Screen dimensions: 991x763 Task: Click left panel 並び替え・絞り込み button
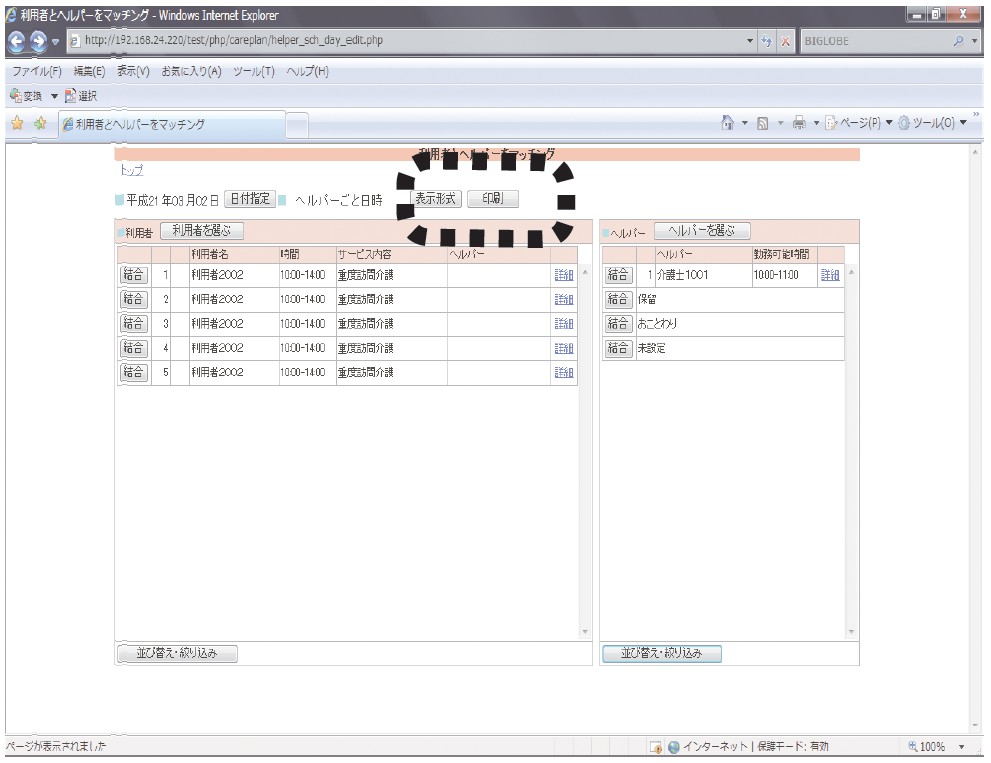tap(178, 653)
